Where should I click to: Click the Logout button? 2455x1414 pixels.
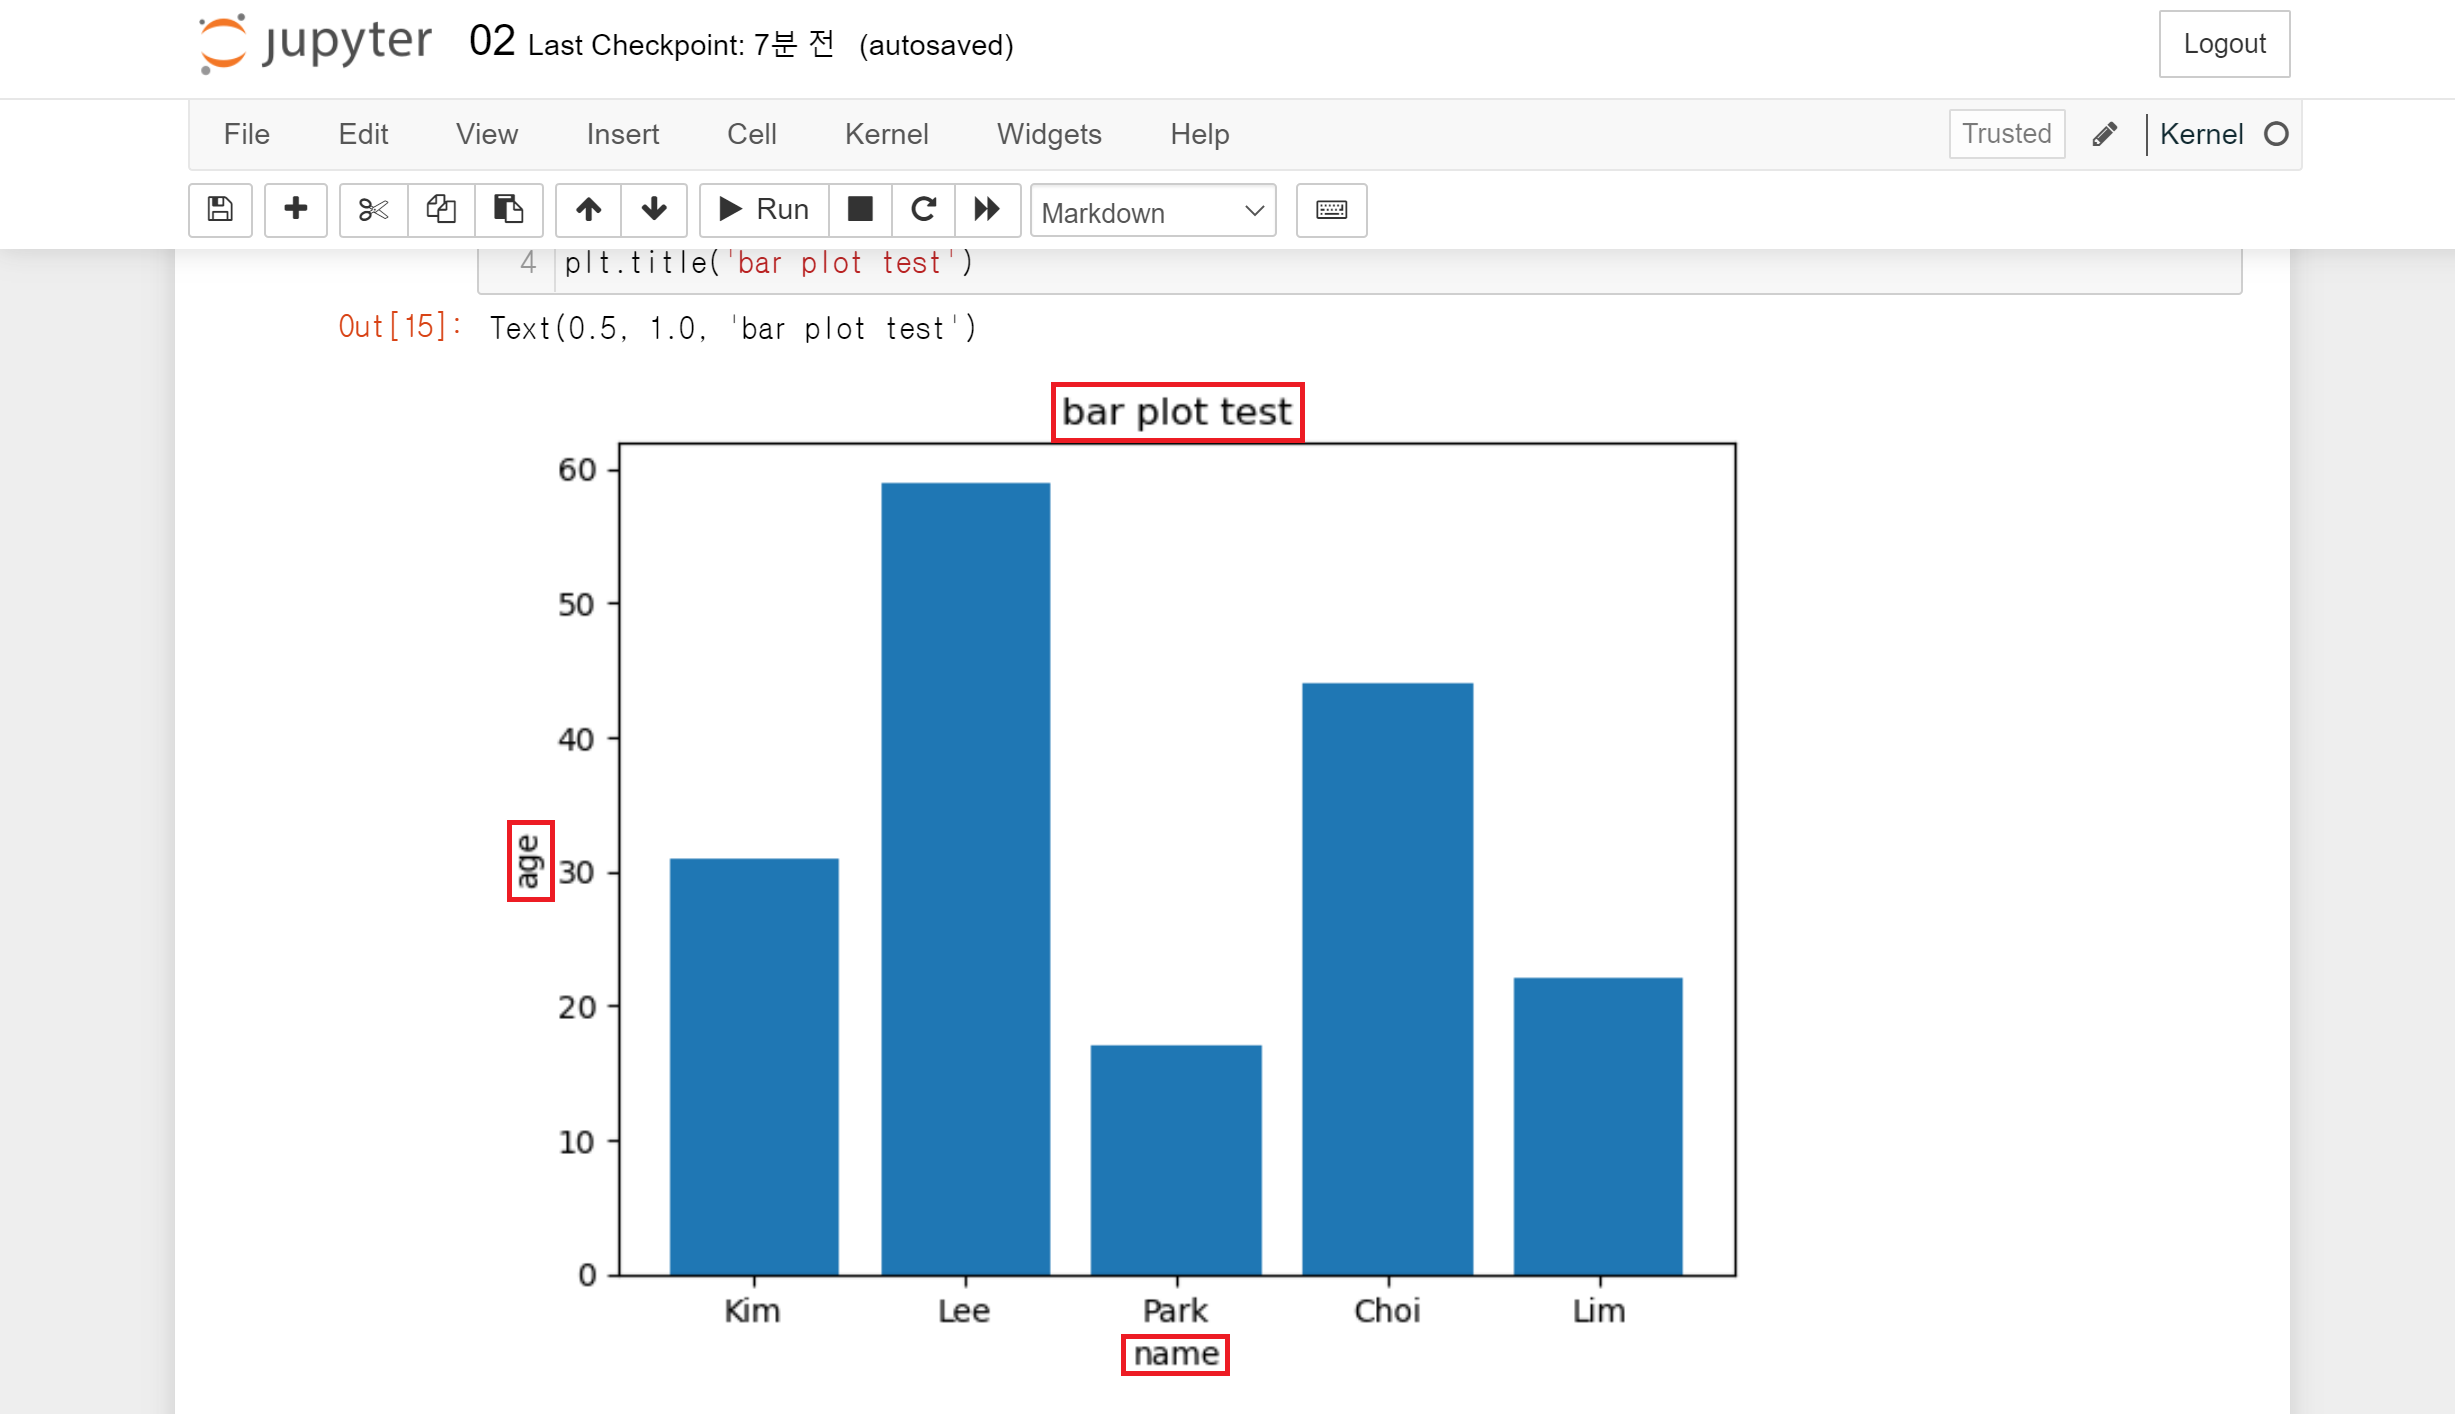coord(2223,43)
